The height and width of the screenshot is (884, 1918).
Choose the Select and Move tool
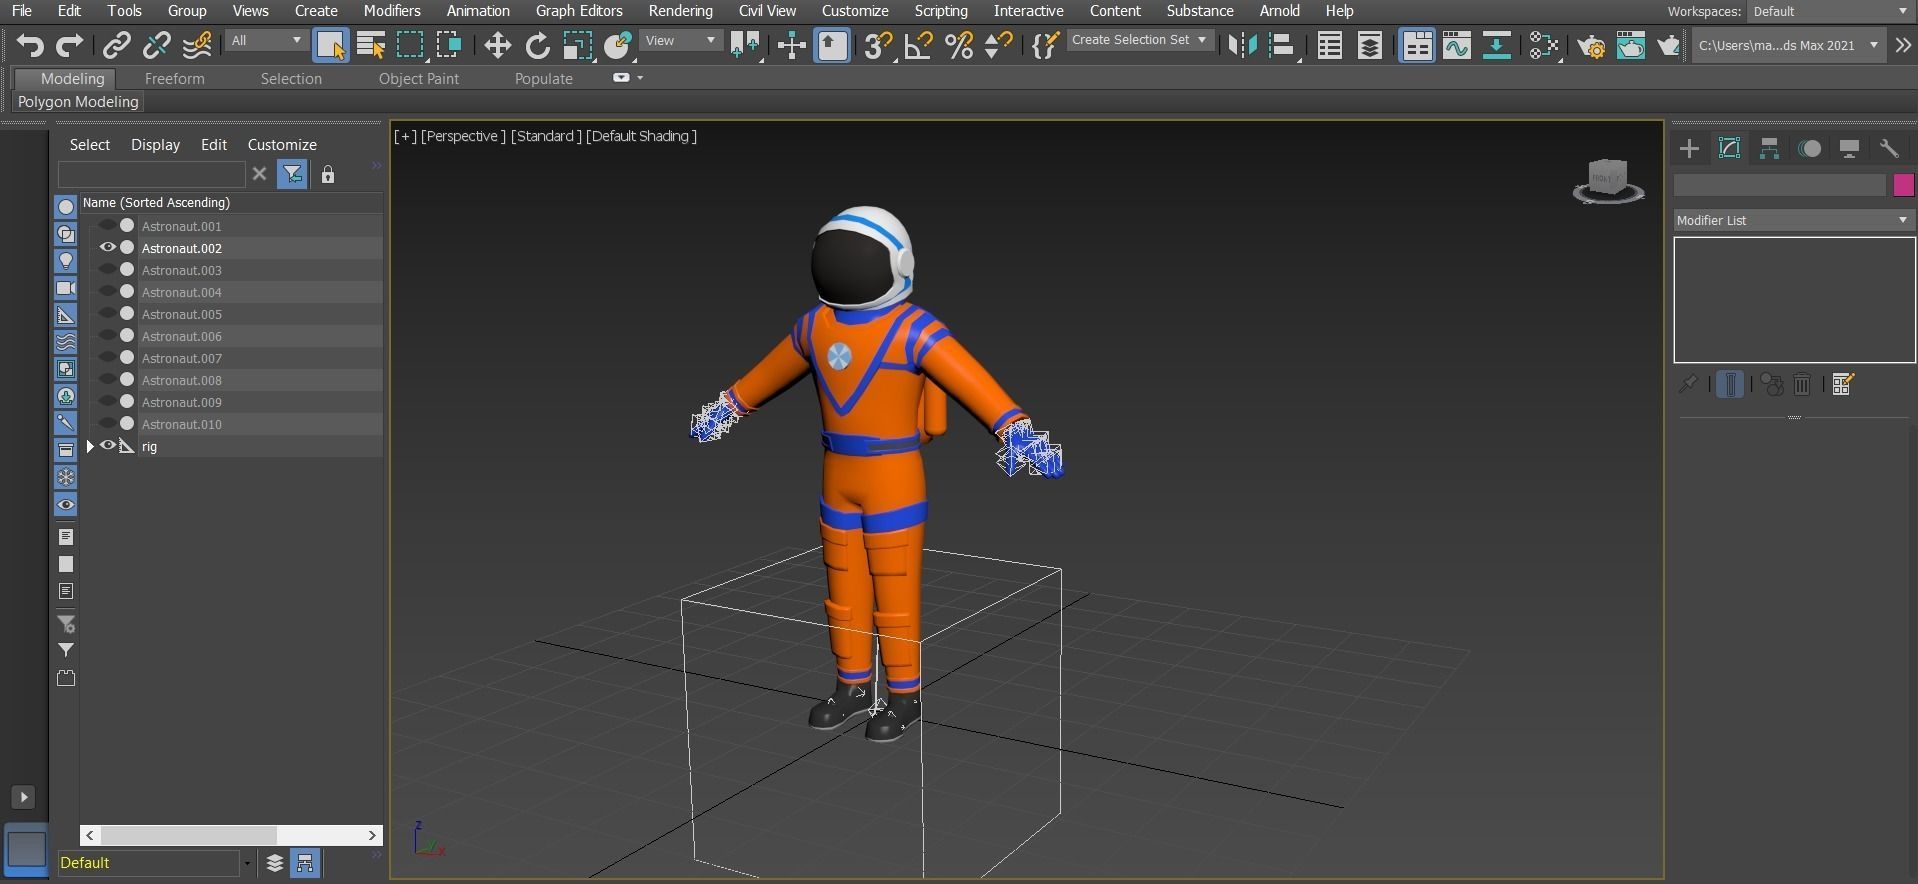click(x=497, y=46)
